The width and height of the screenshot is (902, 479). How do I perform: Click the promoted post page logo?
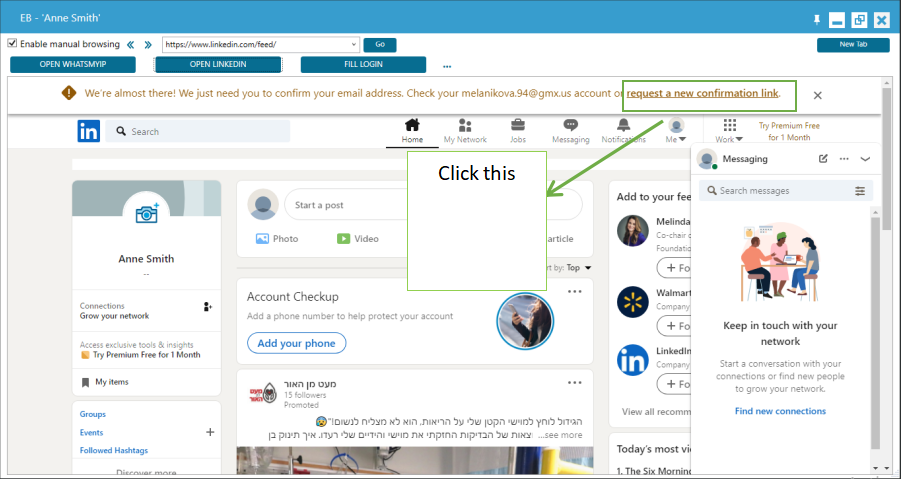tap(262, 395)
